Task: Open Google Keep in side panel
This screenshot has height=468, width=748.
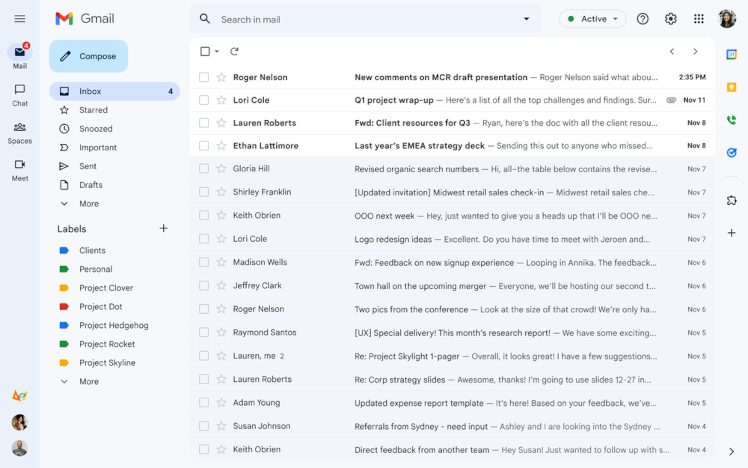Action: (731, 87)
